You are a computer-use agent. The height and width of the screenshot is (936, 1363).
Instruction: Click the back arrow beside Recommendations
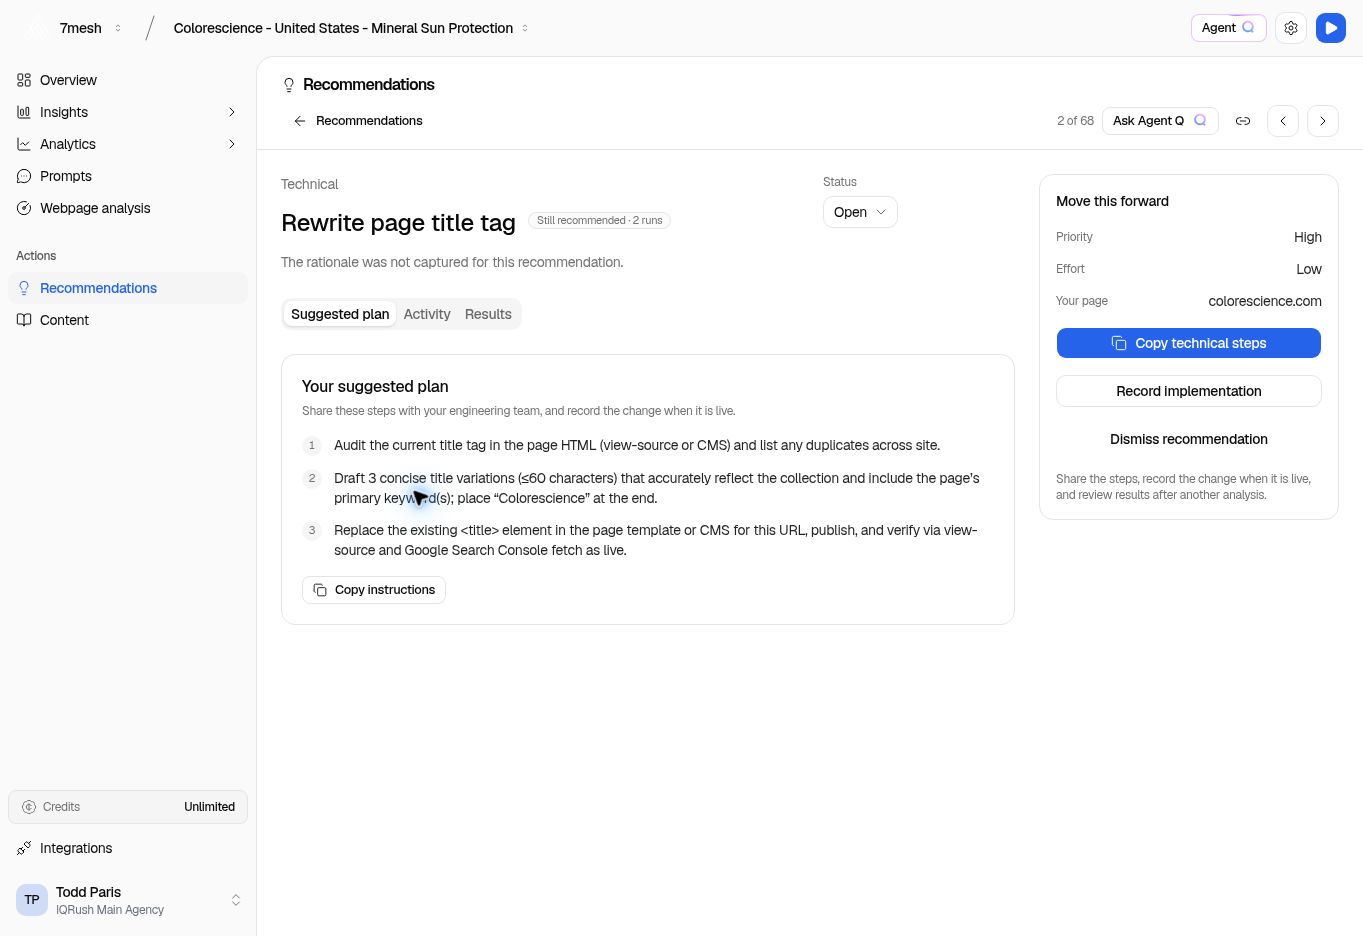click(x=300, y=121)
